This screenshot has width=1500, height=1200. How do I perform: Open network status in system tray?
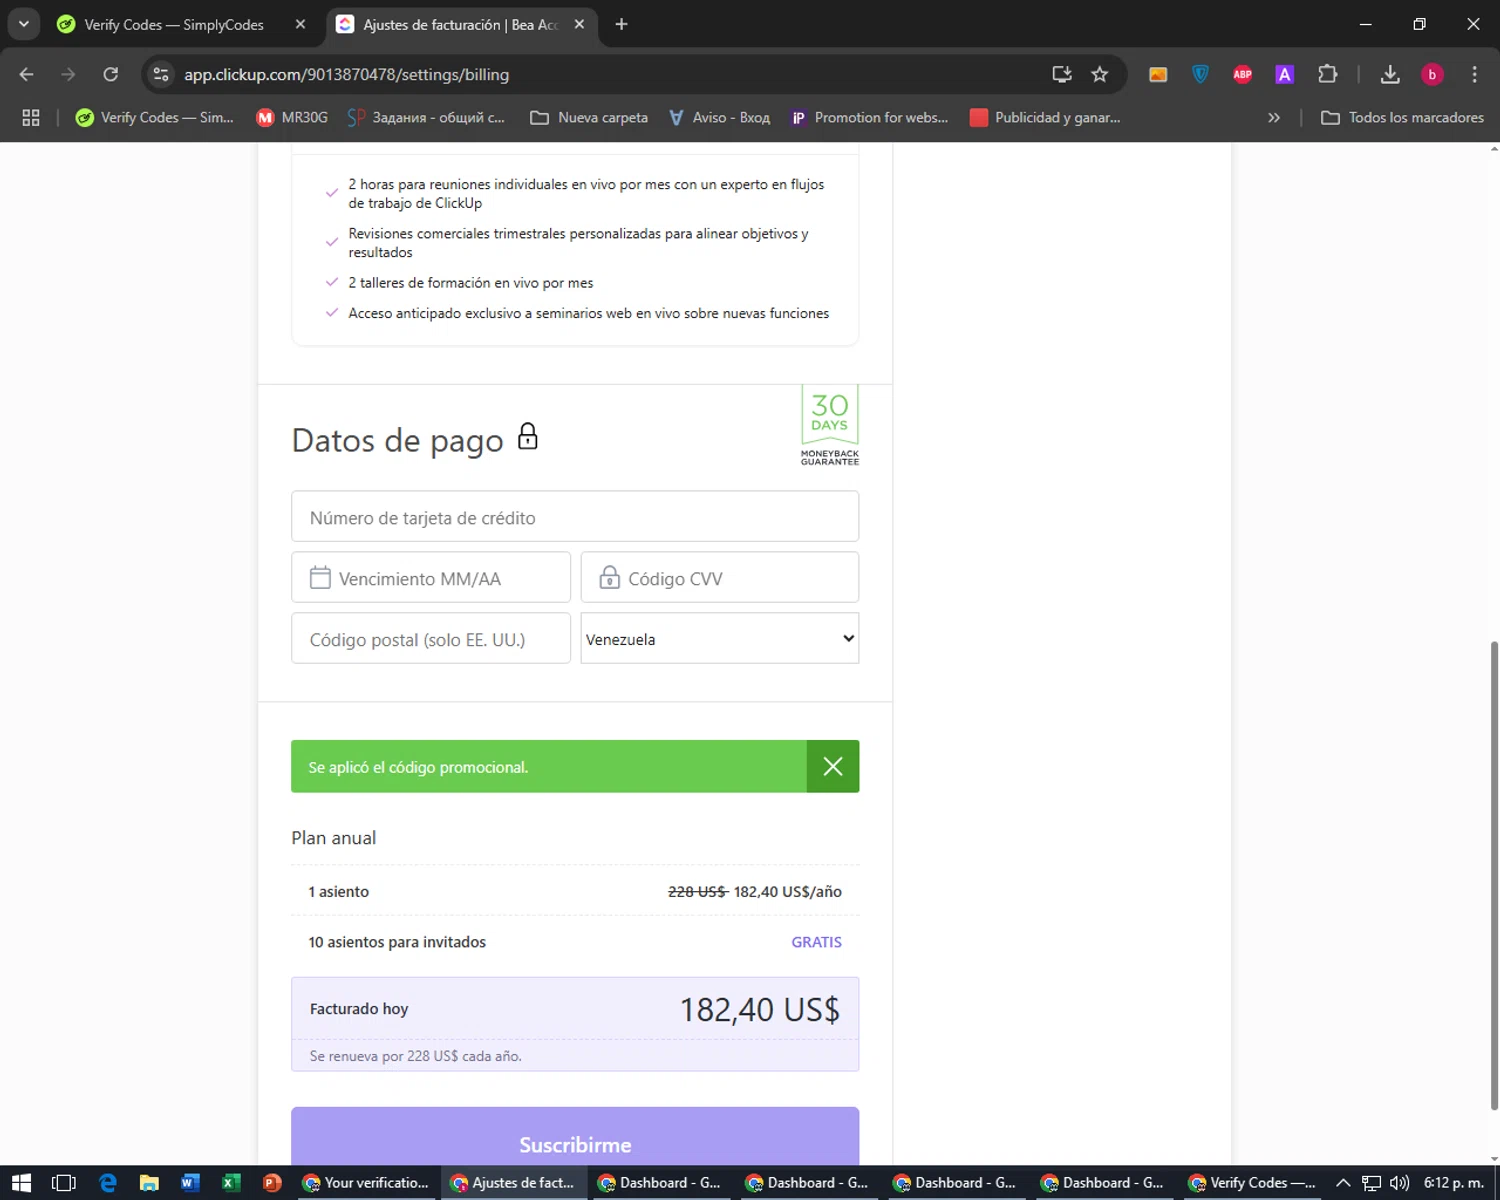coord(1372,1183)
